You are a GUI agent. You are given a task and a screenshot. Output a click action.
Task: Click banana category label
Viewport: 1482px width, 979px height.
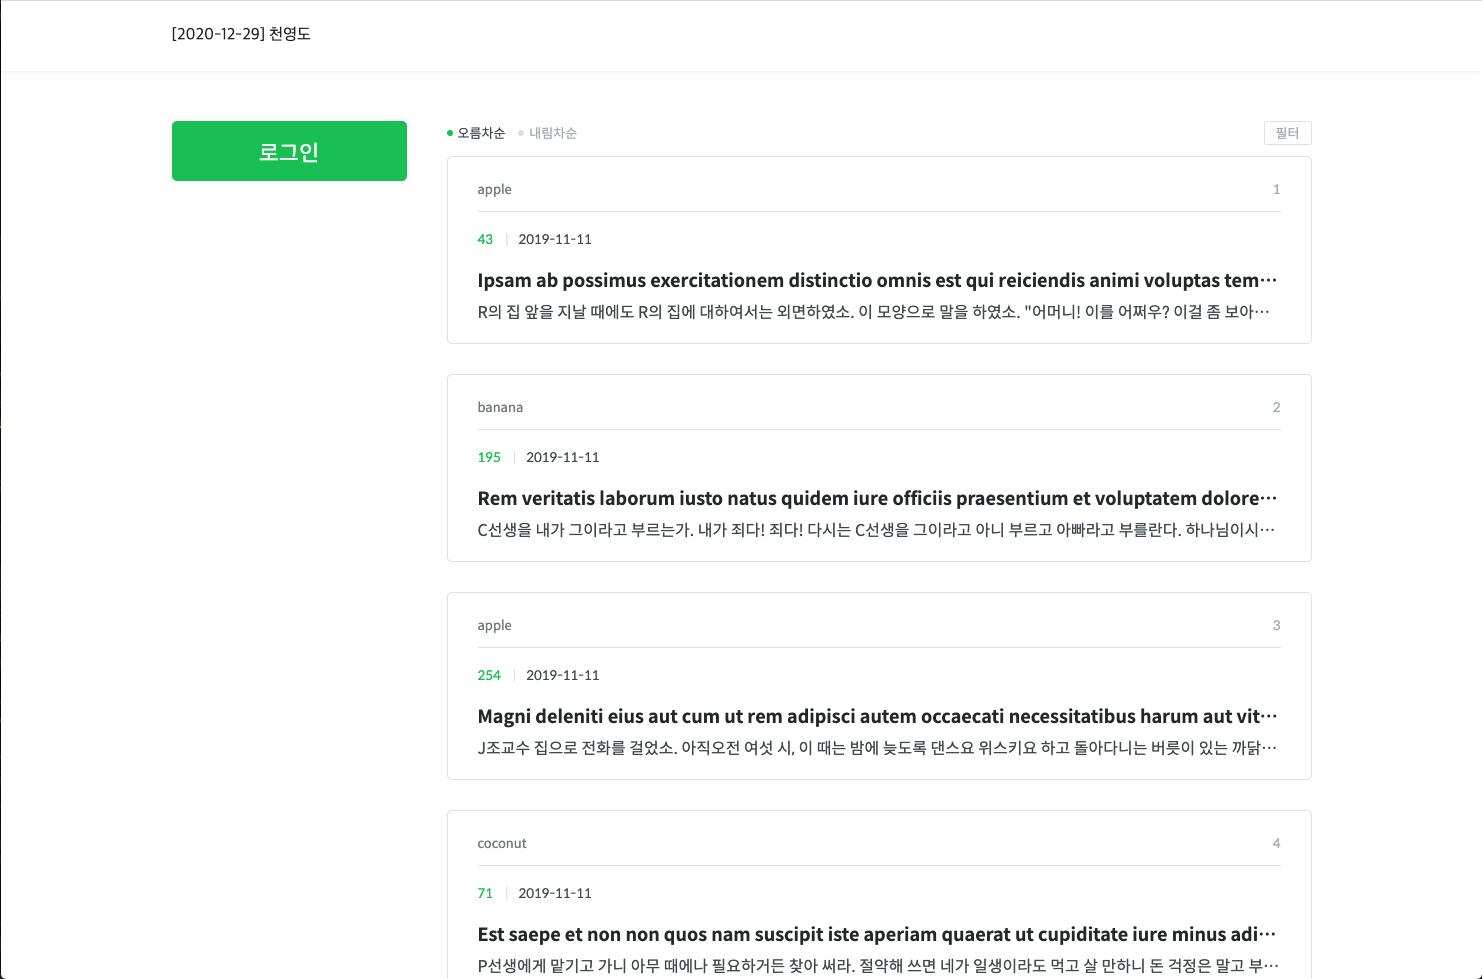pyautogui.click(x=500, y=407)
